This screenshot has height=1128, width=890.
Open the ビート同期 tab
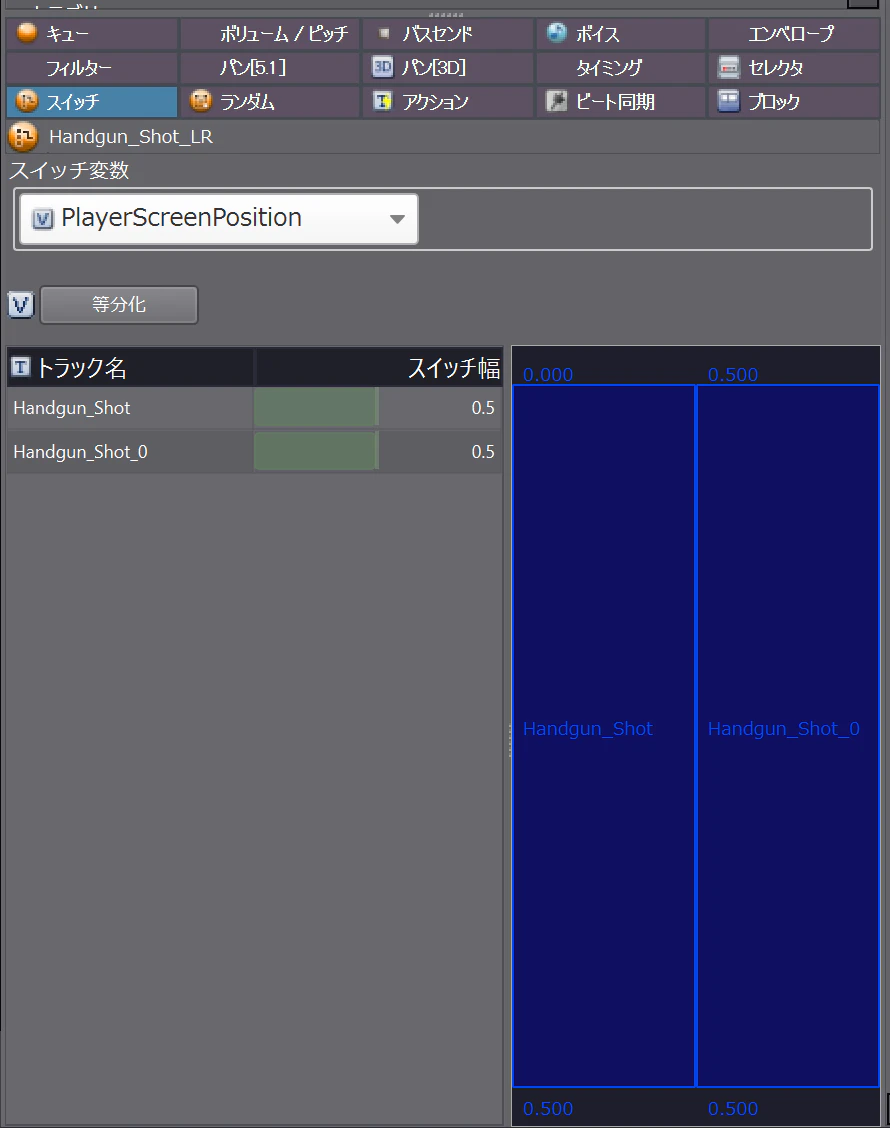(x=621, y=101)
